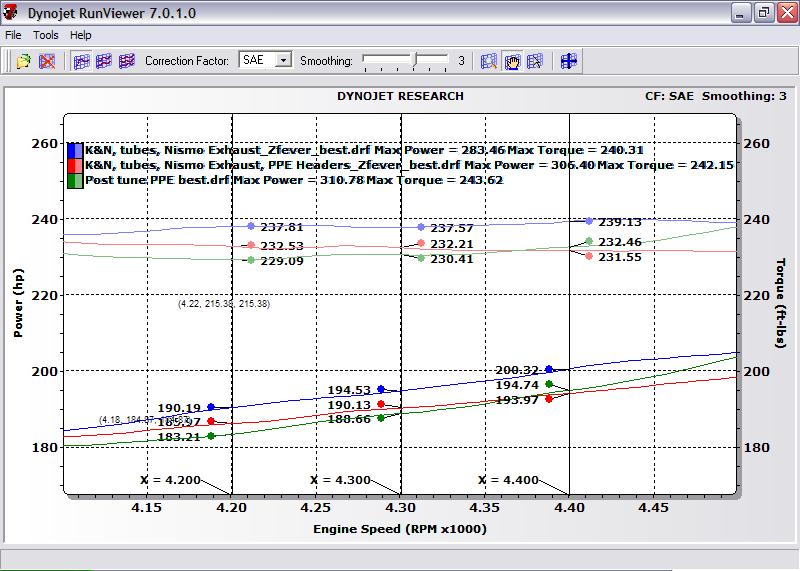
Task: Click the green legend swatch for Post tune run
Action: 75,180
